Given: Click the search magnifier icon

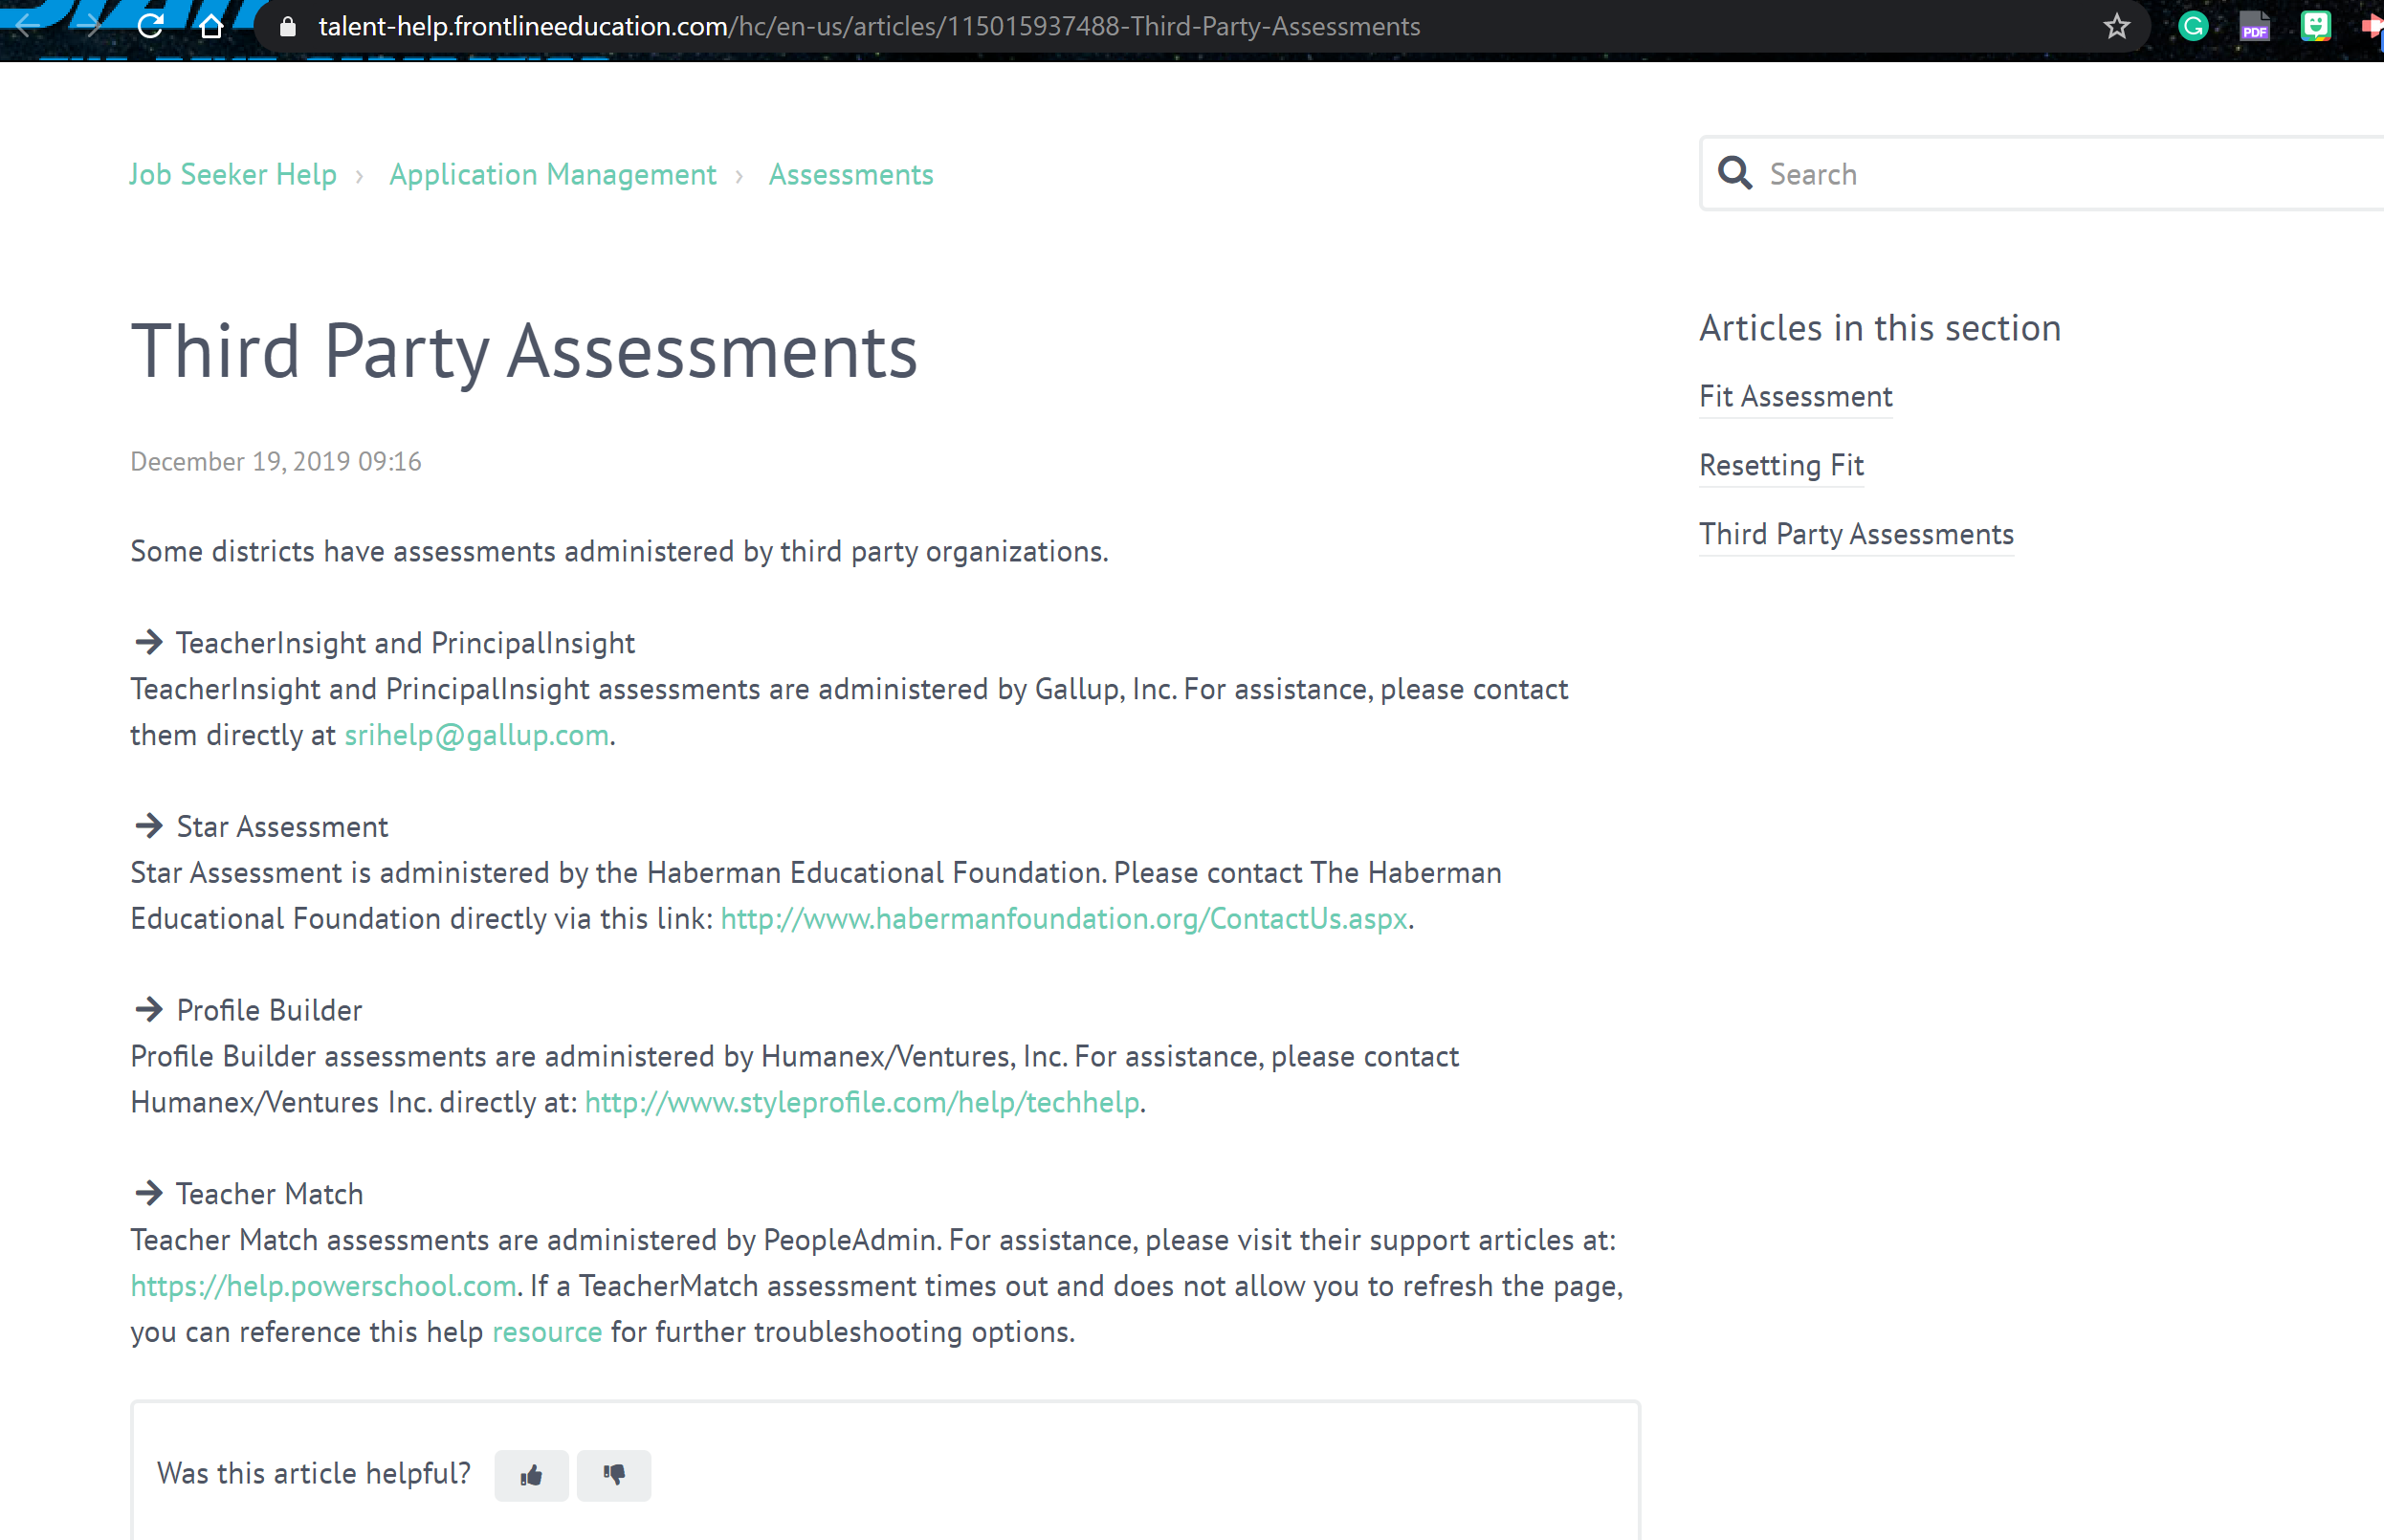Looking at the screenshot, I should click(1734, 174).
